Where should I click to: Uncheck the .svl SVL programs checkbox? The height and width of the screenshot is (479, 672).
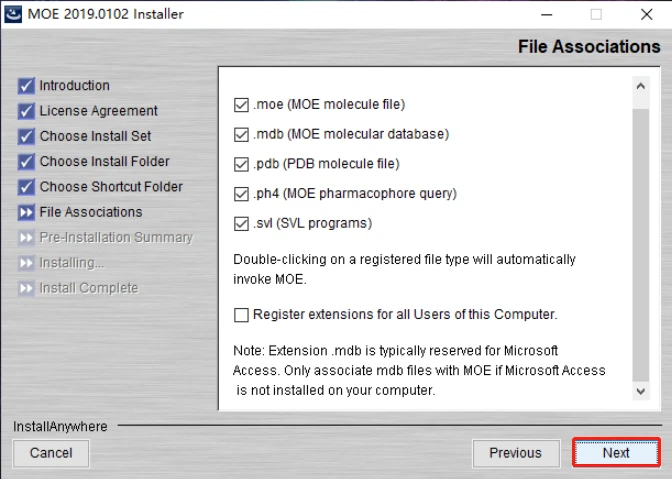pyautogui.click(x=240, y=224)
